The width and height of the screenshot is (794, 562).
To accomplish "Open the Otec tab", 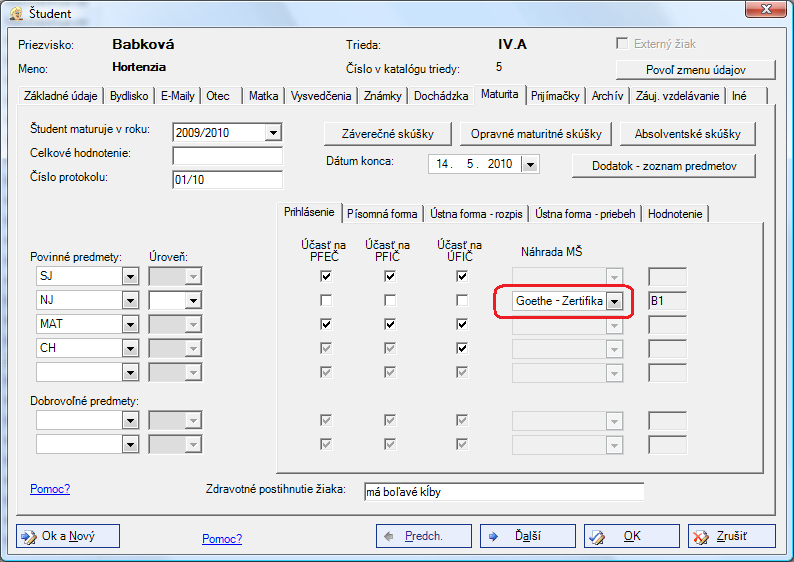I will tap(221, 96).
